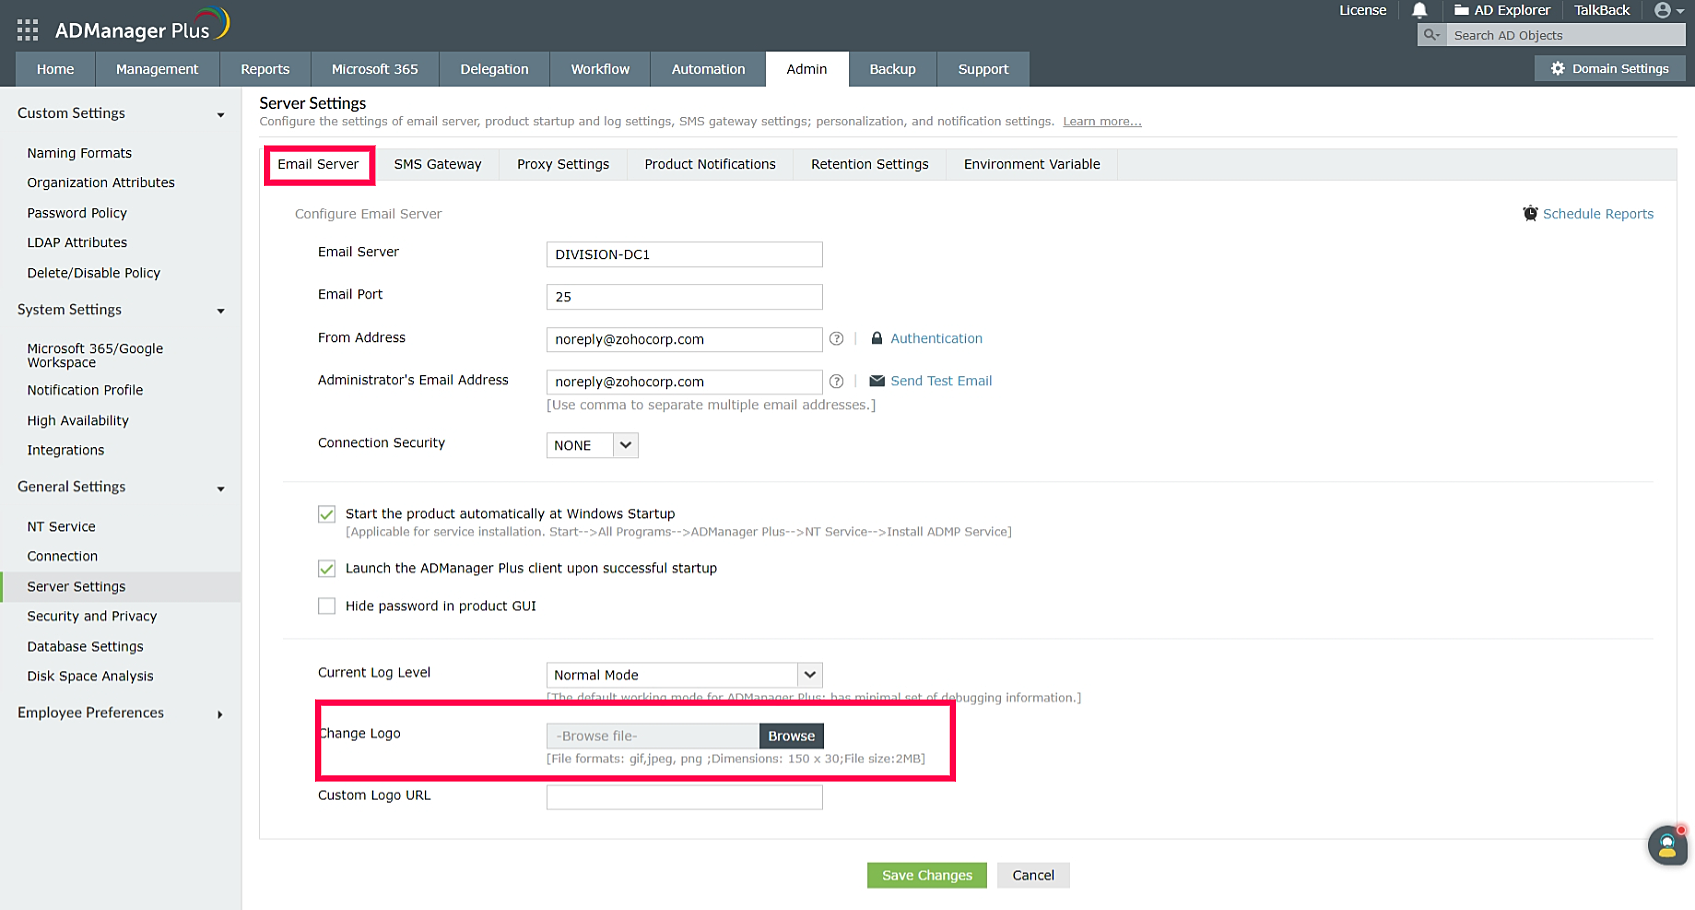Click the search magnifier icon
The width and height of the screenshot is (1695, 910).
[1432, 35]
